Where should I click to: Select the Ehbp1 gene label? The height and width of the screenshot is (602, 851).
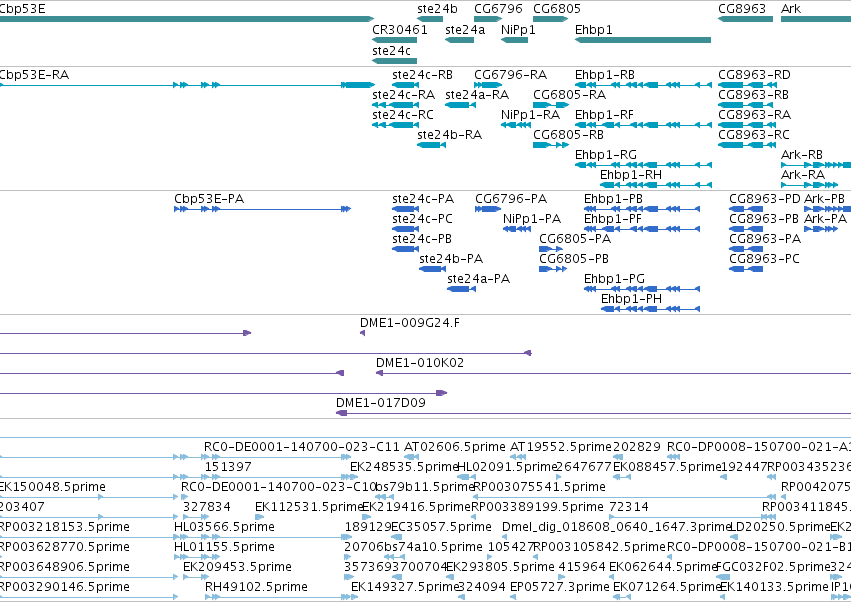pos(594,30)
